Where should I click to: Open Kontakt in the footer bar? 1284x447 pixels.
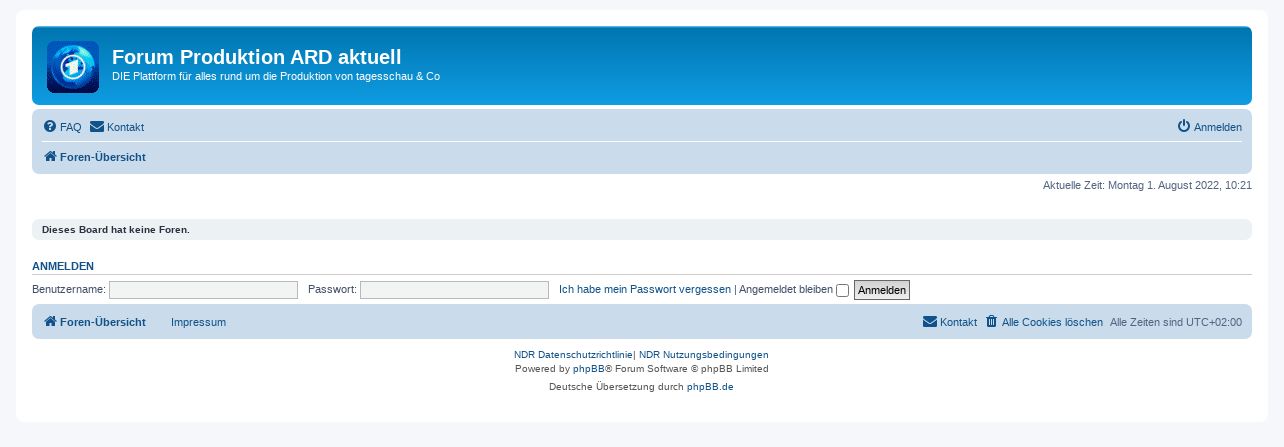[958, 322]
